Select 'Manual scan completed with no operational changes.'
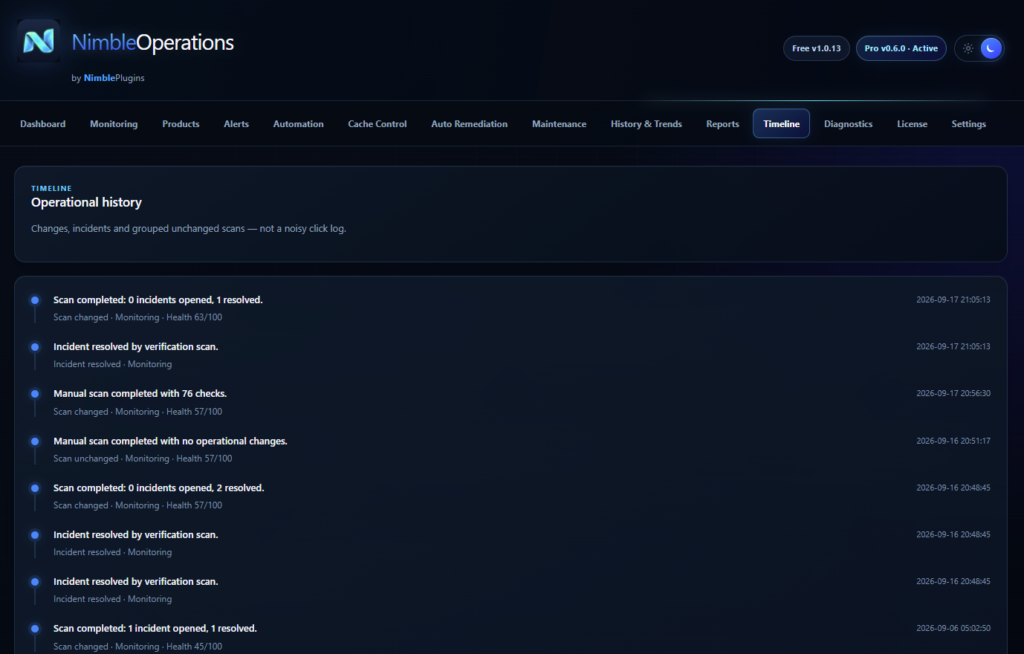1024x654 pixels. point(170,441)
